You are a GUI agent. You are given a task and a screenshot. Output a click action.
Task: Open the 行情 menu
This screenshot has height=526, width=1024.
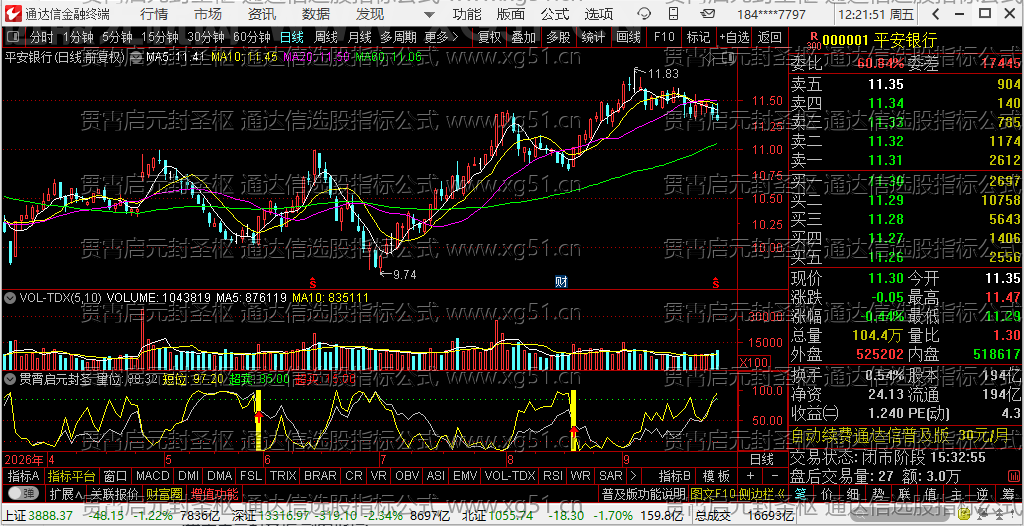(153, 14)
